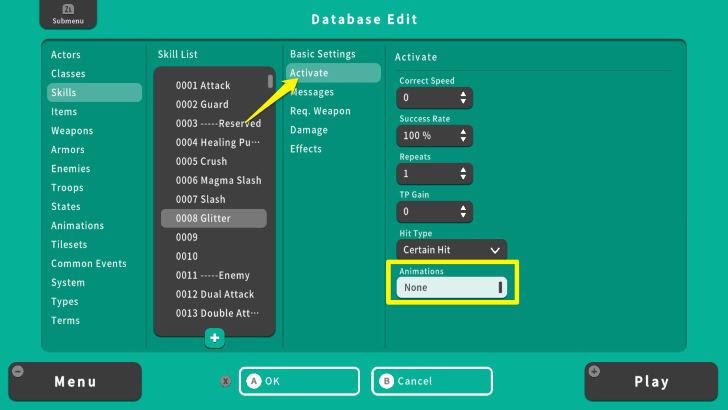This screenshot has width=728, height=410.
Task: Select skill 0008 Glitter
Action: click(214, 218)
